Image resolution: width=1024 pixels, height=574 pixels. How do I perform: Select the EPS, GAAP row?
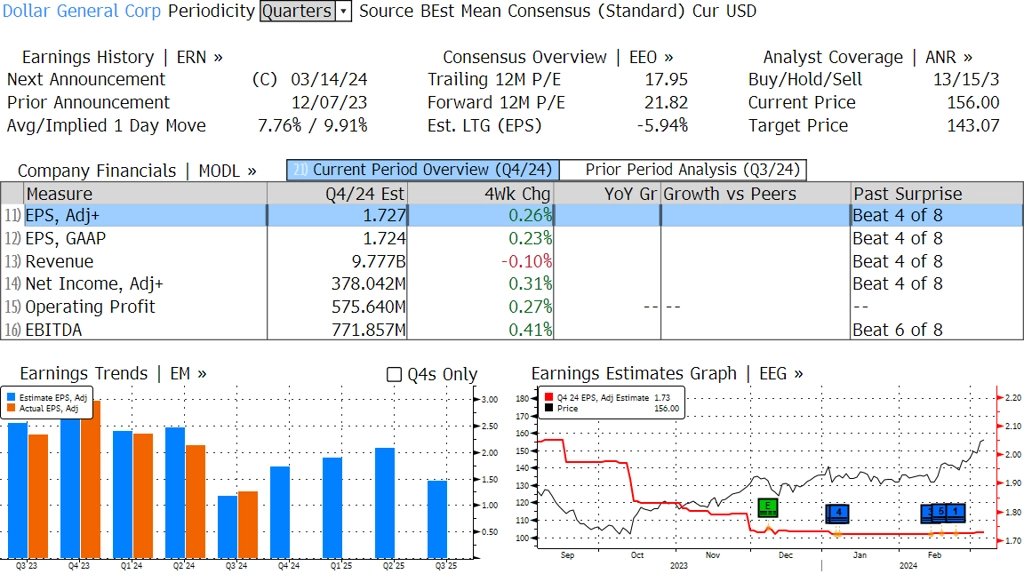click(512, 238)
